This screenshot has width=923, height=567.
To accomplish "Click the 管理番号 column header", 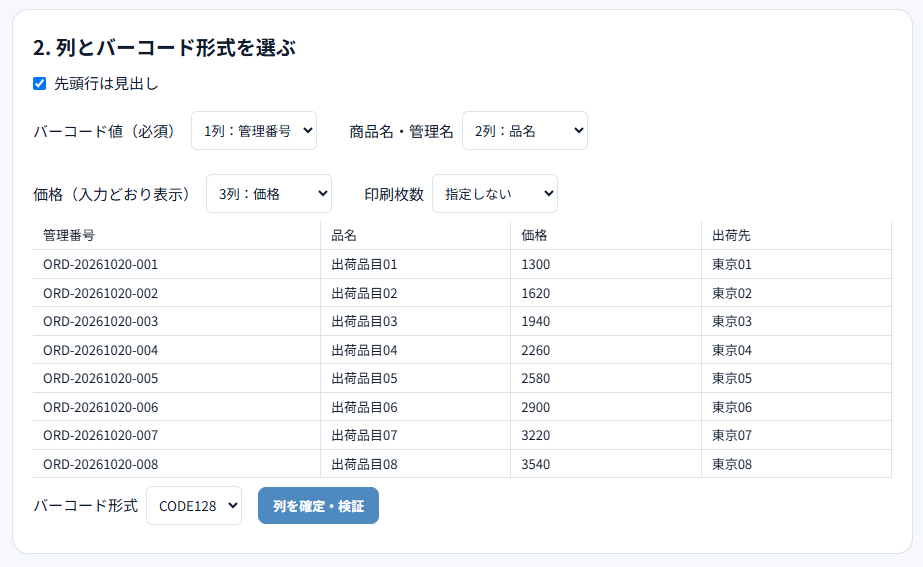I will pyautogui.click(x=177, y=236).
